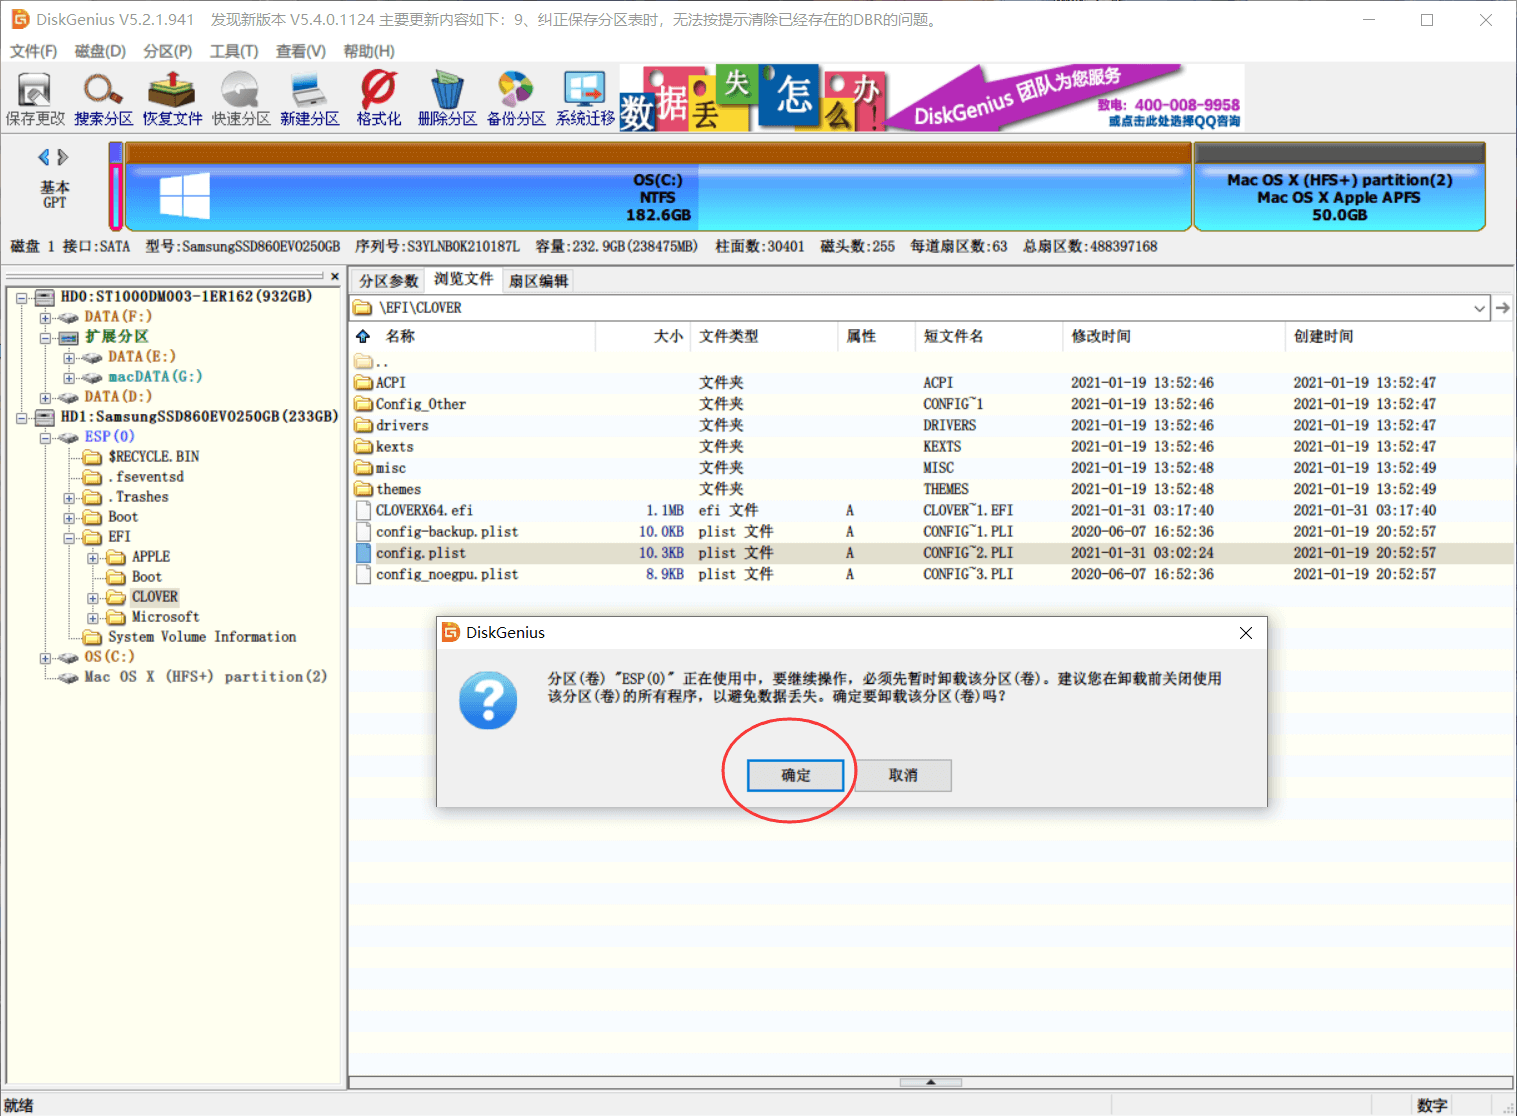
Task: Select $RECYCLE.BIN folder in tree
Action: pyautogui.click(x=153, y=457)
